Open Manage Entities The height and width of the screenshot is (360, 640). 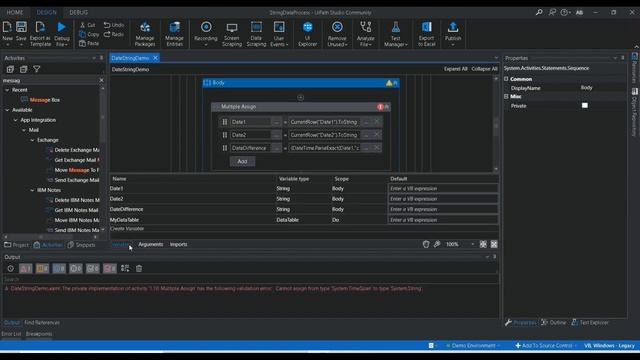coord(174,33)
